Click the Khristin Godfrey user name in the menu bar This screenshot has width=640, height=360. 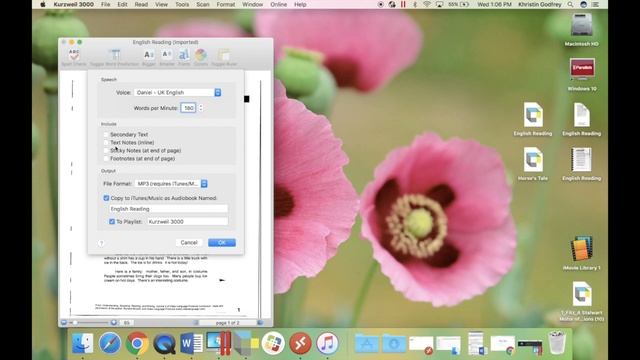coord(540,4)
